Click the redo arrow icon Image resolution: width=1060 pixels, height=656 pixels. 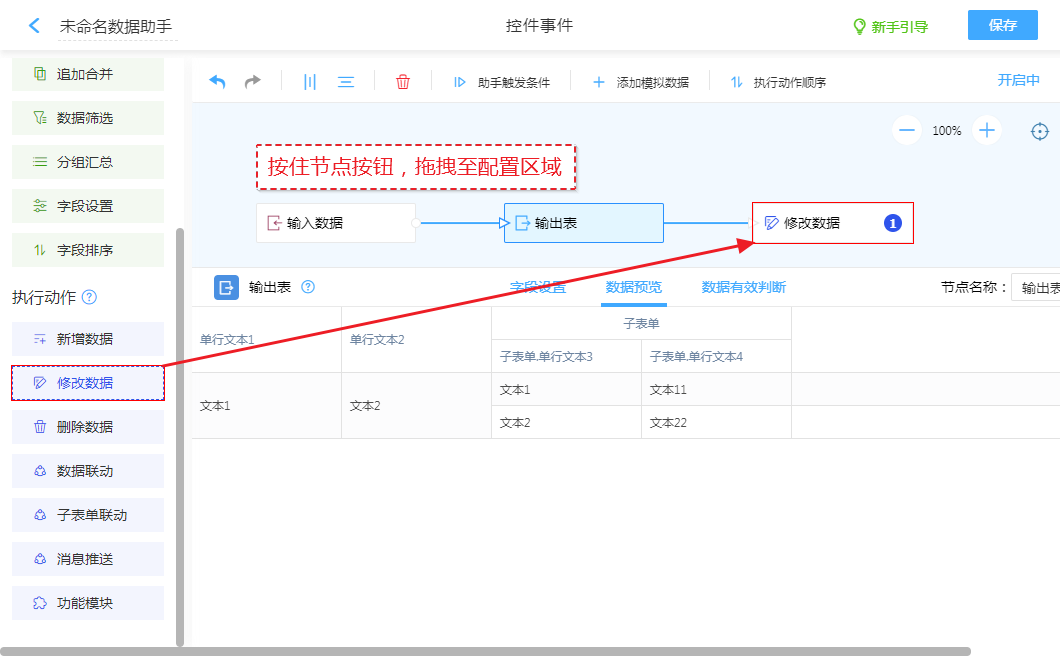tap(253, 82)
